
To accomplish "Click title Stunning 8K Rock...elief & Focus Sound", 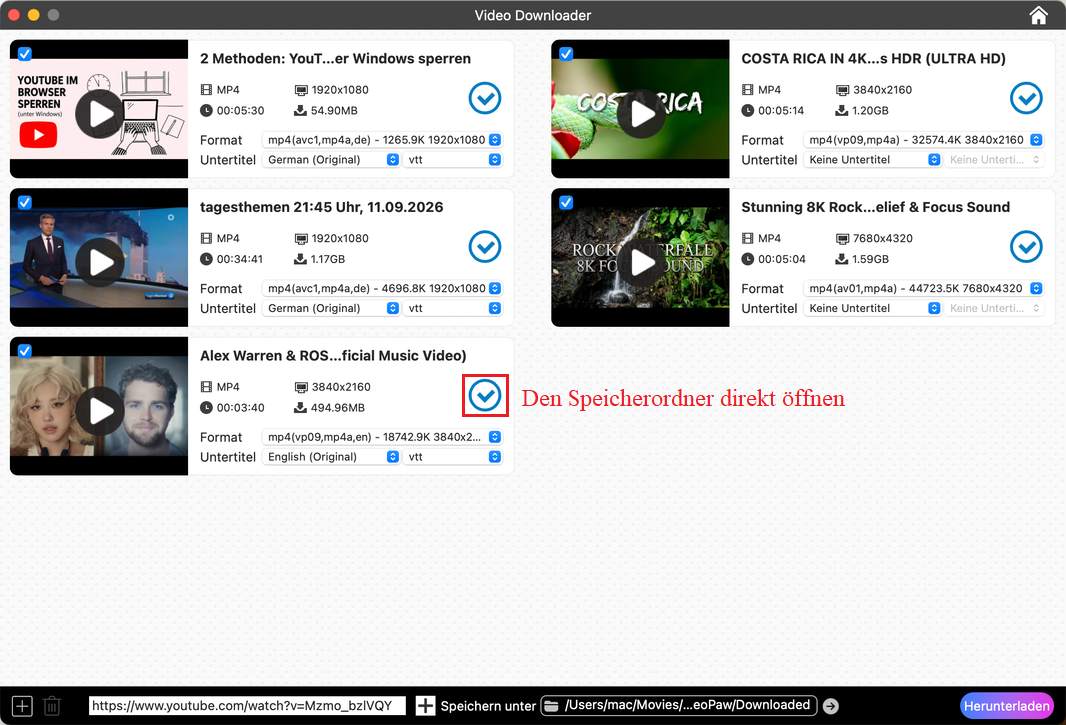I will [876, 207].
